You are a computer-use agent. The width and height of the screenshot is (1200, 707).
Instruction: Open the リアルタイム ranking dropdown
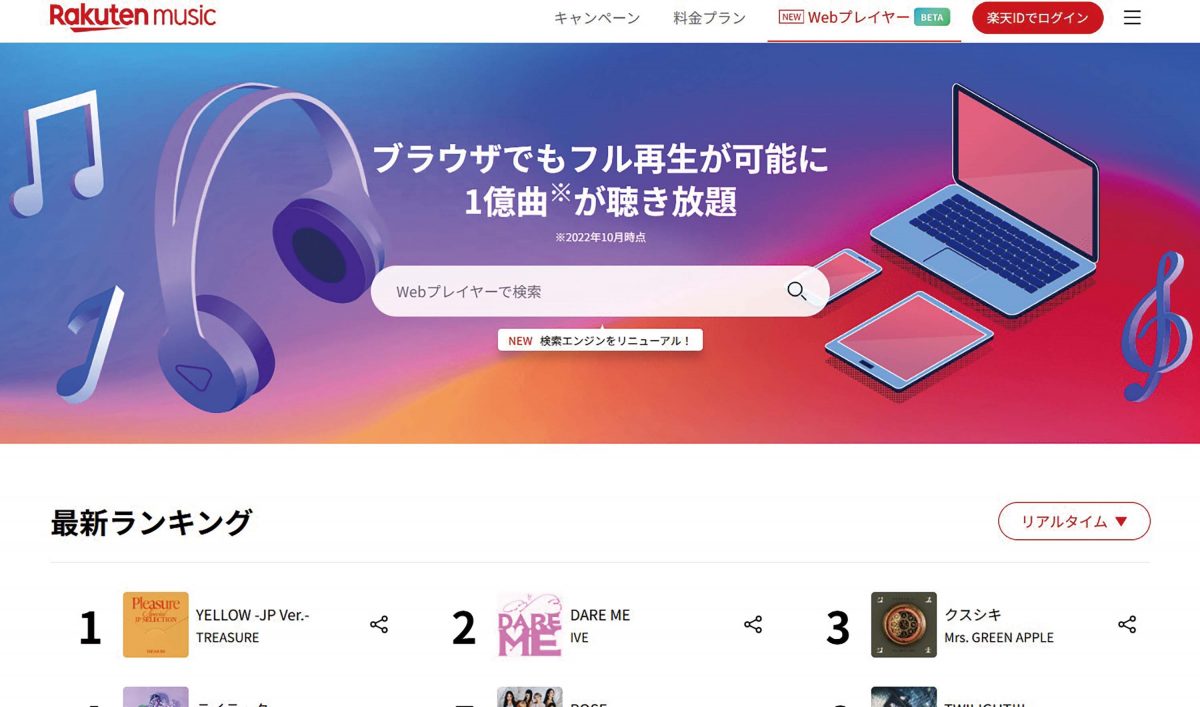(1074, 521)
